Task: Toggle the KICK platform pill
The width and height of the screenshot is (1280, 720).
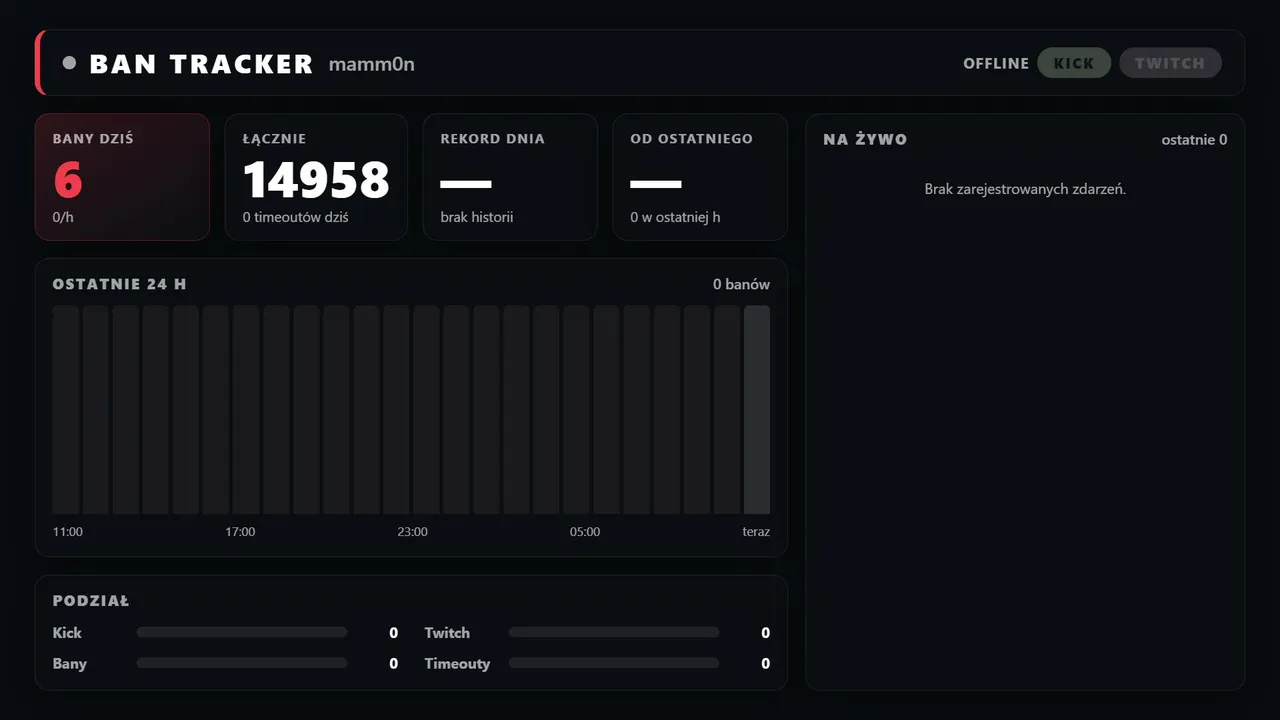Action: click(1074, 63)
